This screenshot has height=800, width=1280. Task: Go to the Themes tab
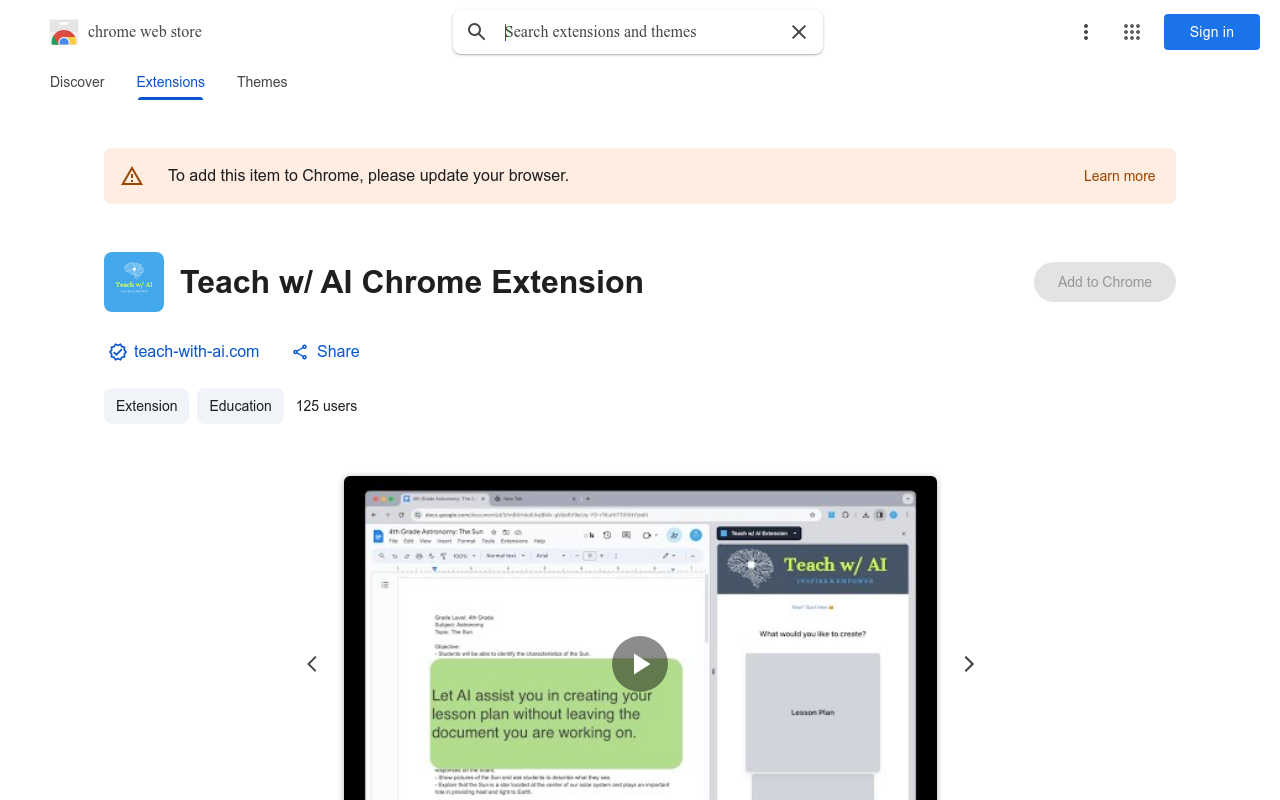[262, 82]
